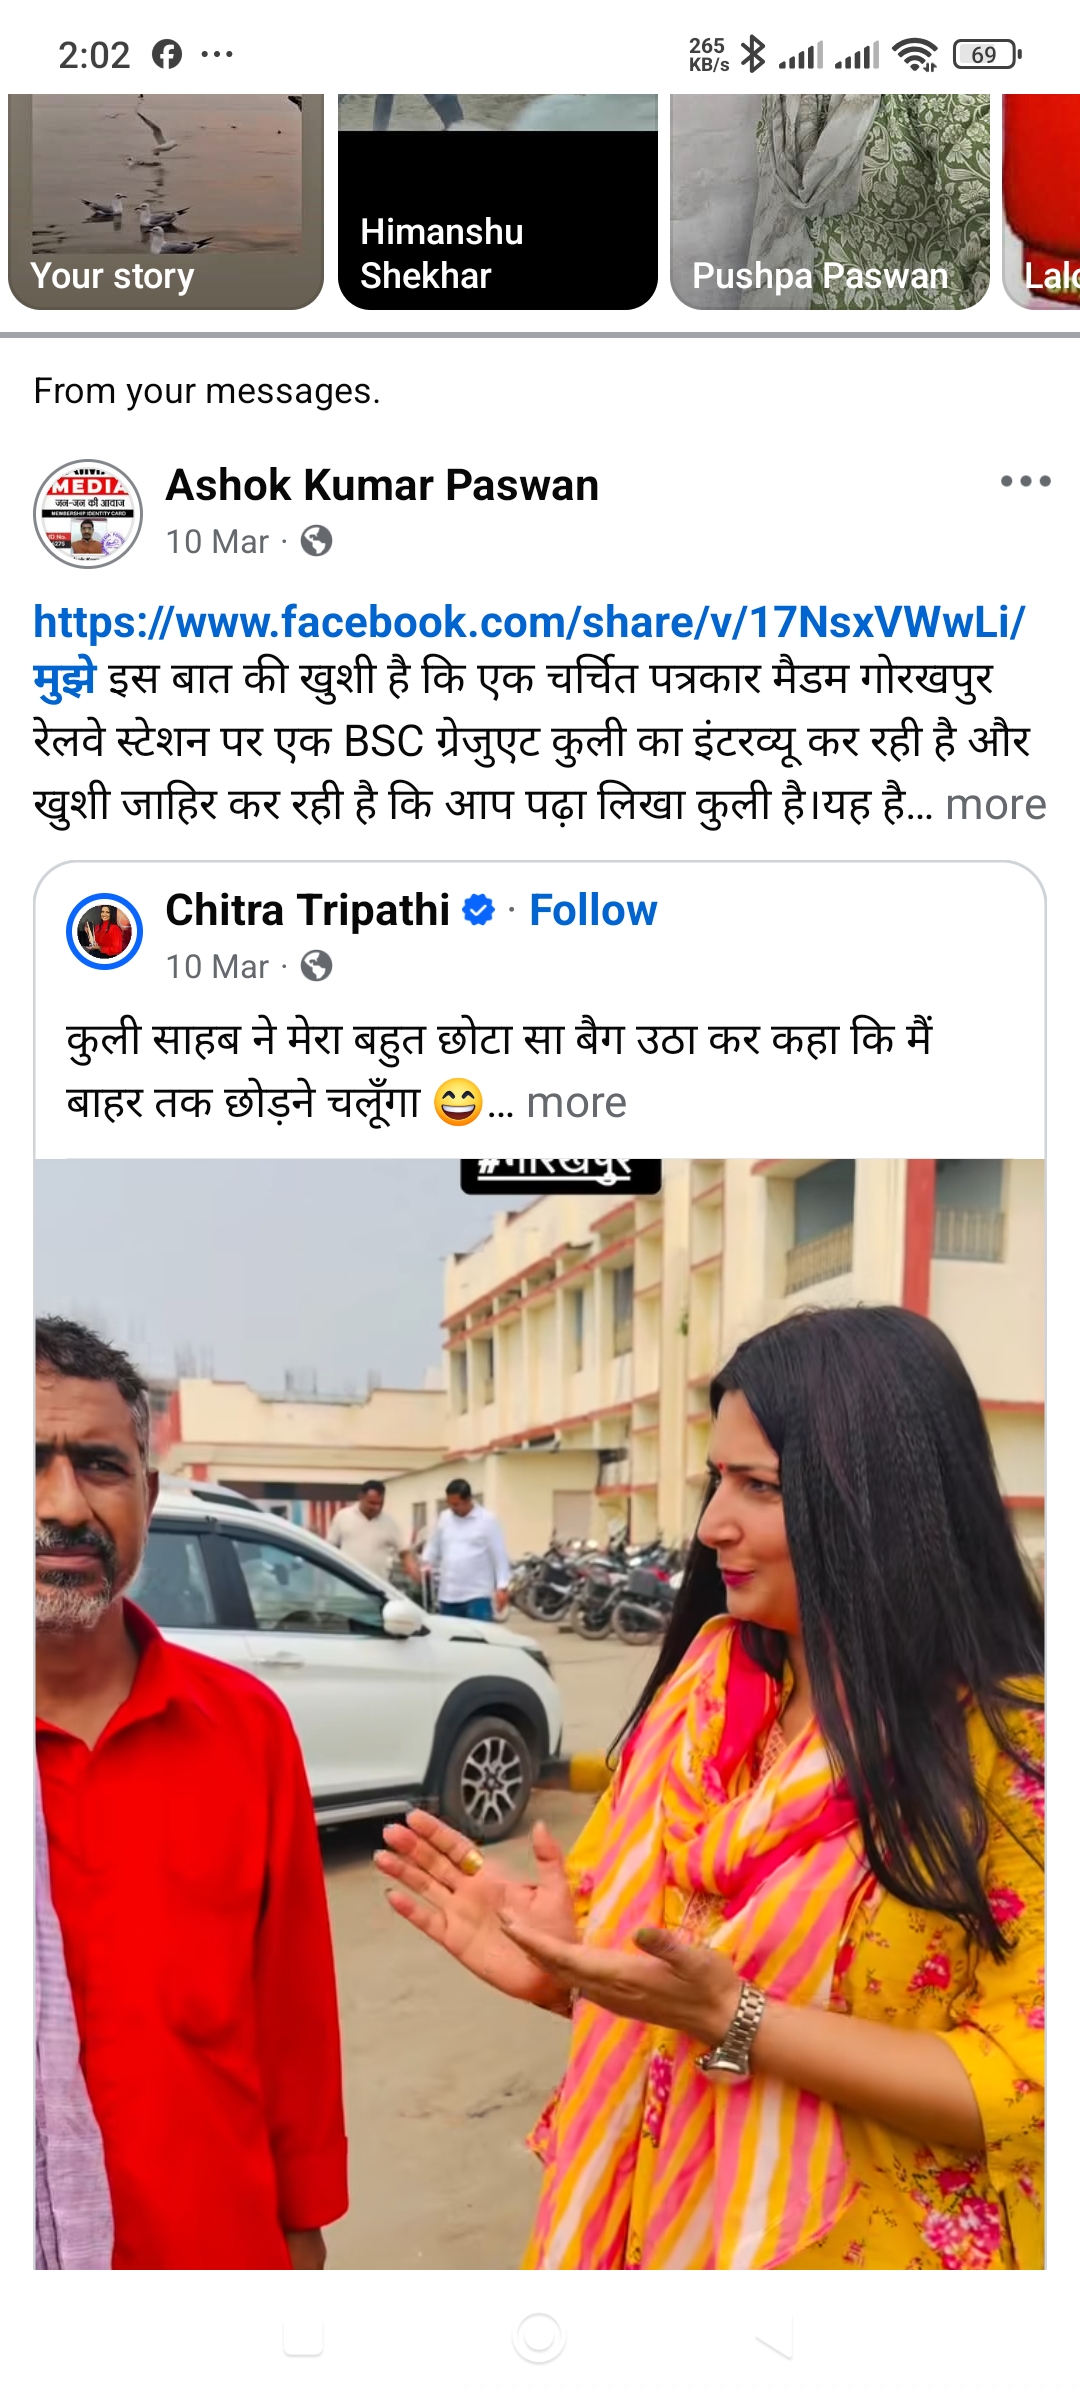Tap the Android home navigation button
This screenshot has width=1080, height=2400.
[x=539, y=2338]
